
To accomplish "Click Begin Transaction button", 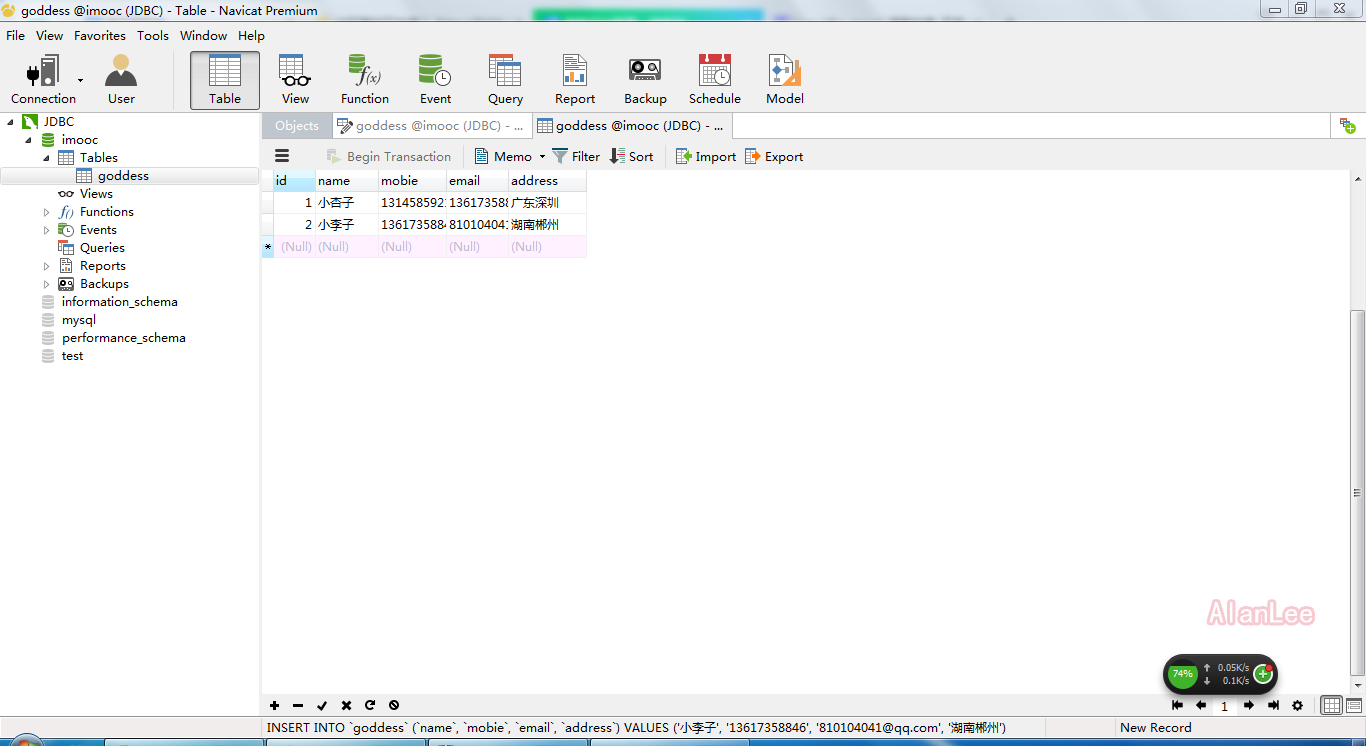I will point(389,156).
